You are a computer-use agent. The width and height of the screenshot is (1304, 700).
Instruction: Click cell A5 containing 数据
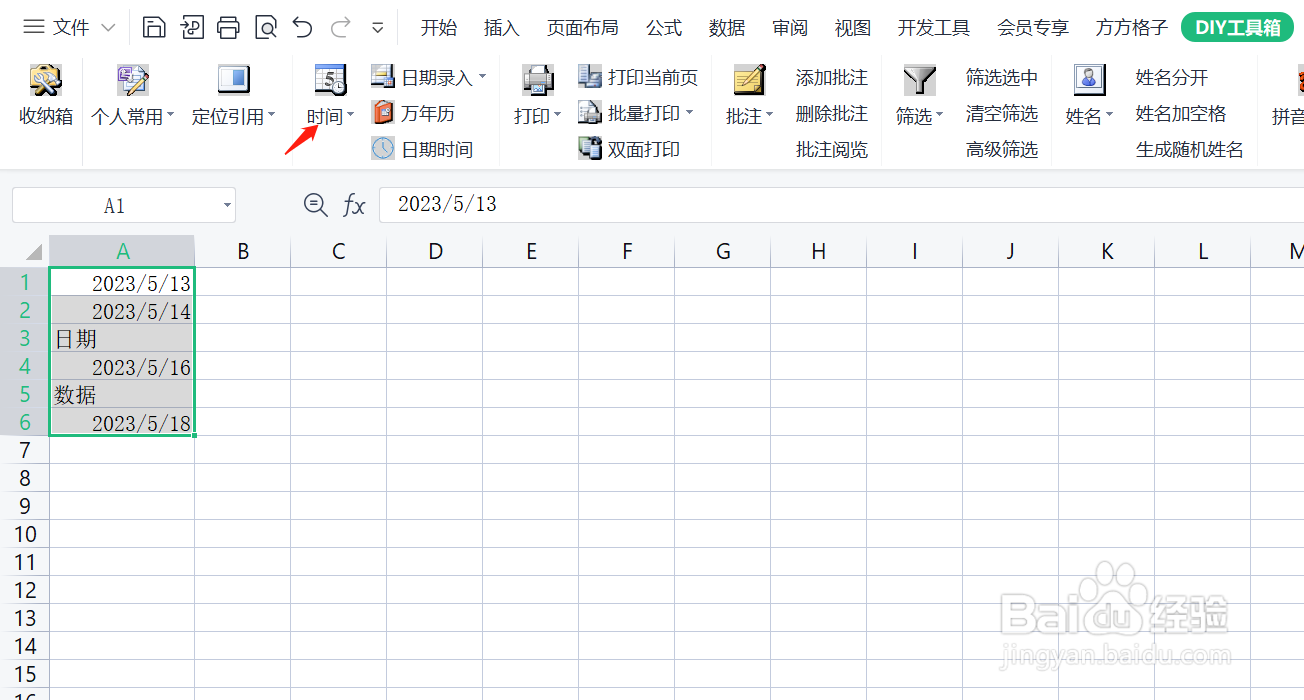pyautogui.click(x=122, y=395)
